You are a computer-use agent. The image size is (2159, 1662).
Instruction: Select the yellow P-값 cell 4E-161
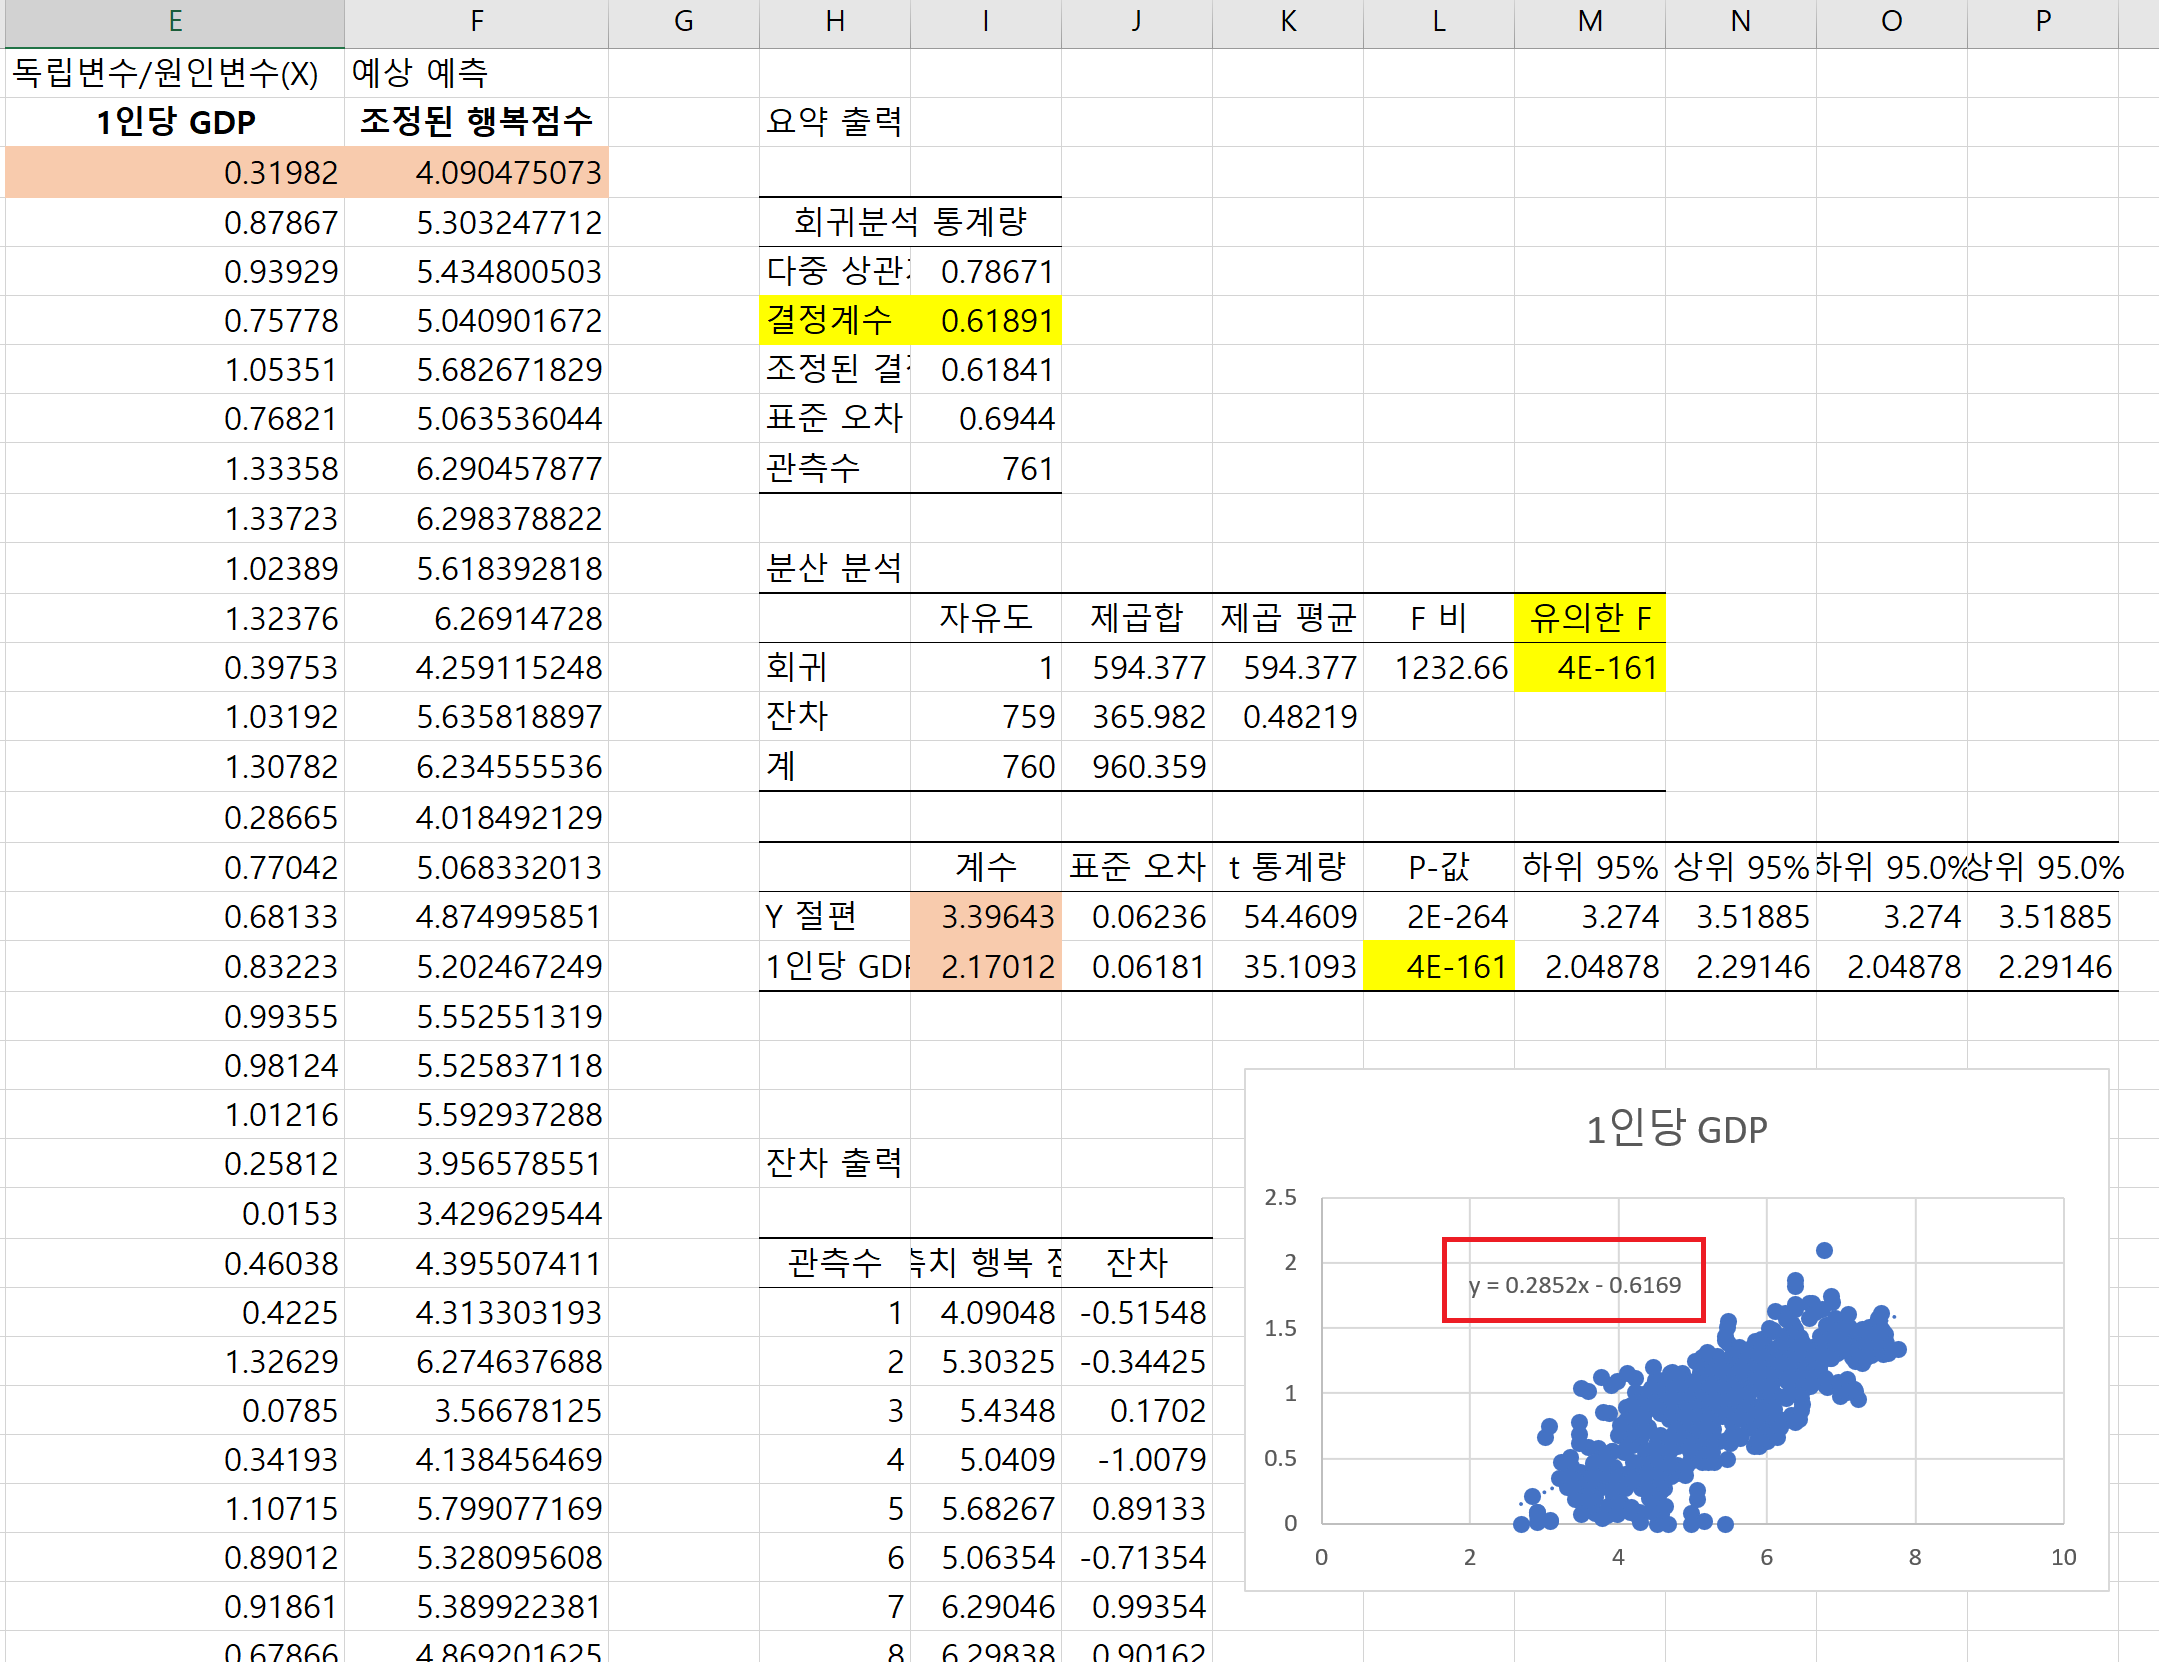1438,966
